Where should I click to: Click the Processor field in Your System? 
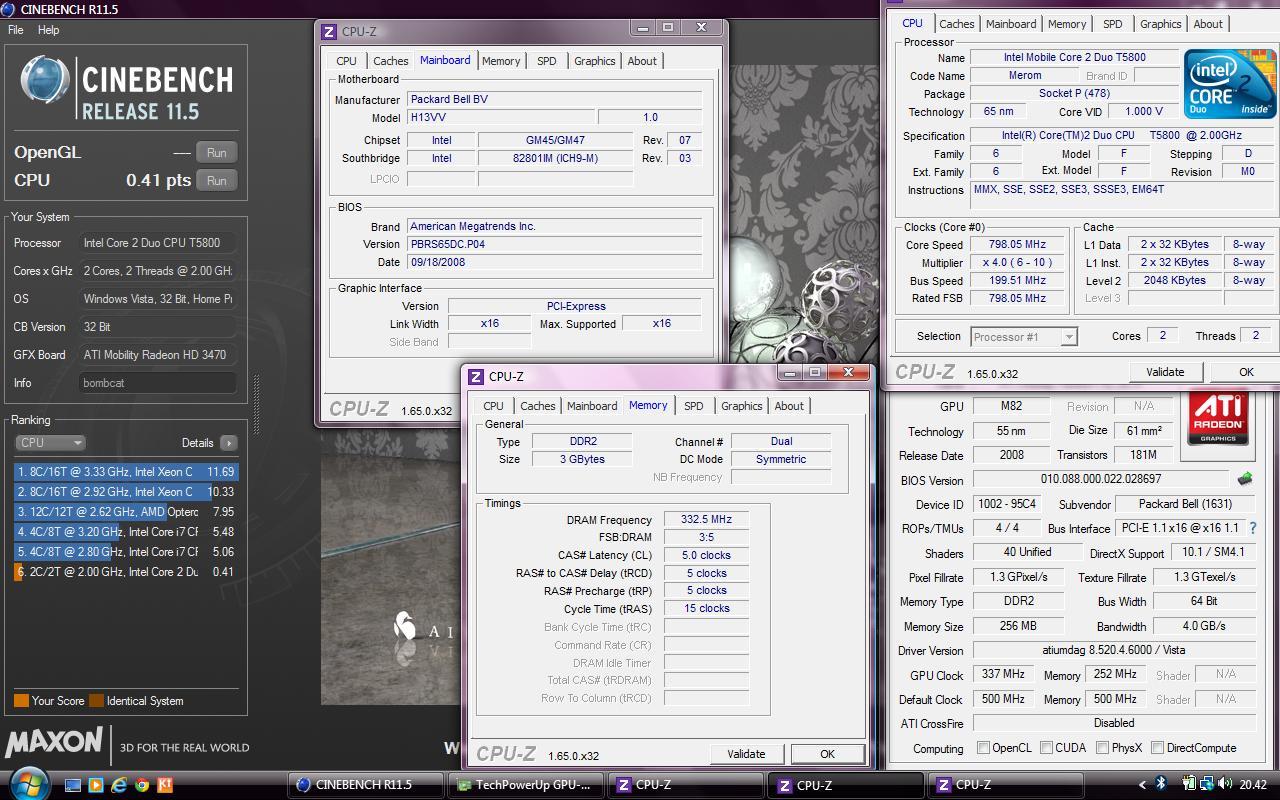point(158,243)
